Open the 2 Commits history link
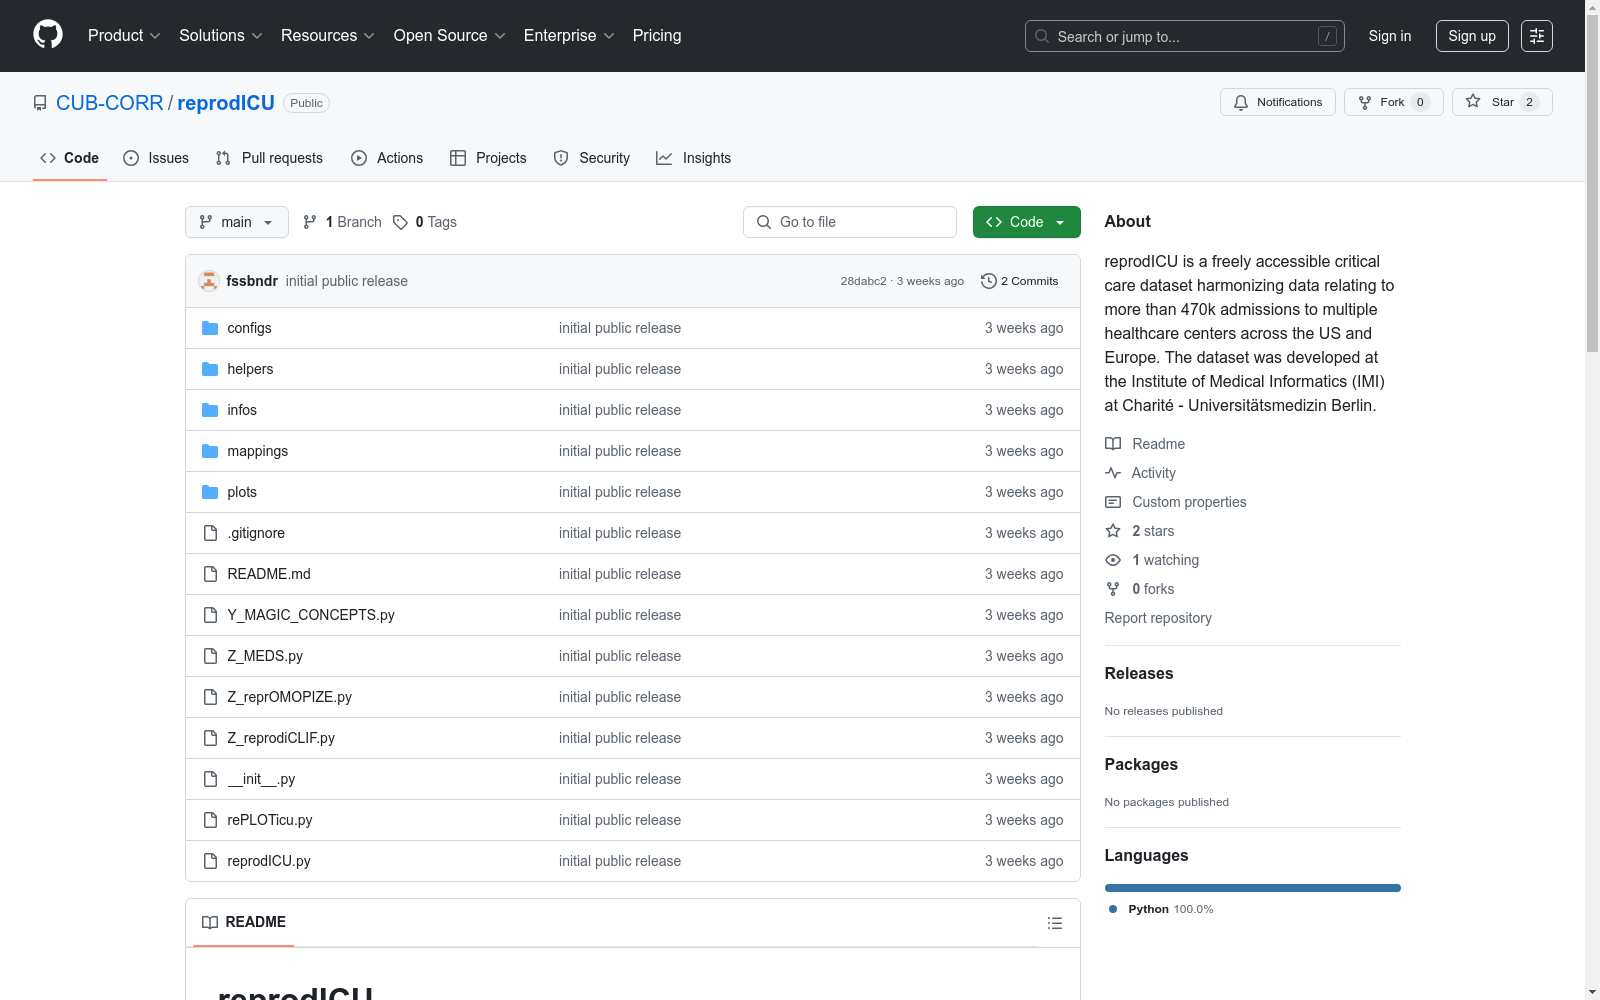Image resolution: width=1600 pixels, height=1000 pixels. click(1019, 281)
